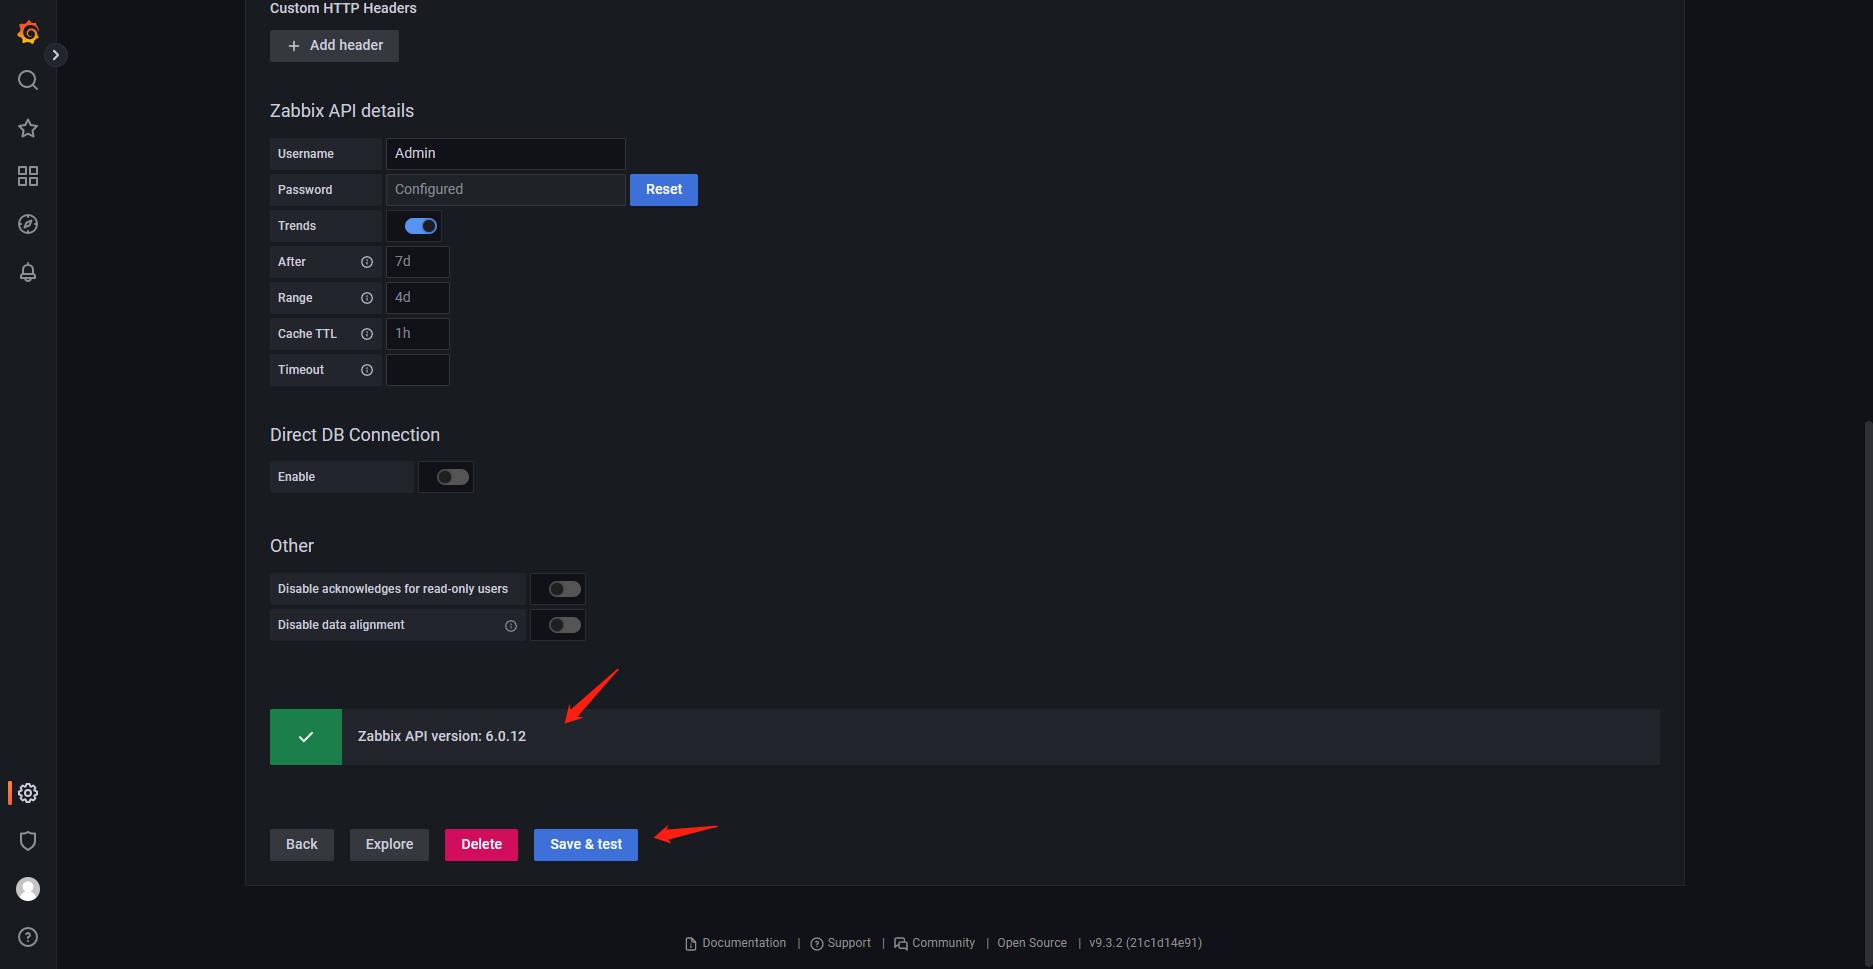Image resolution: width=1873 pixels, height=969 pixels.
Task: Open Starred dashboards star icon
Action: tap(28, 128)
